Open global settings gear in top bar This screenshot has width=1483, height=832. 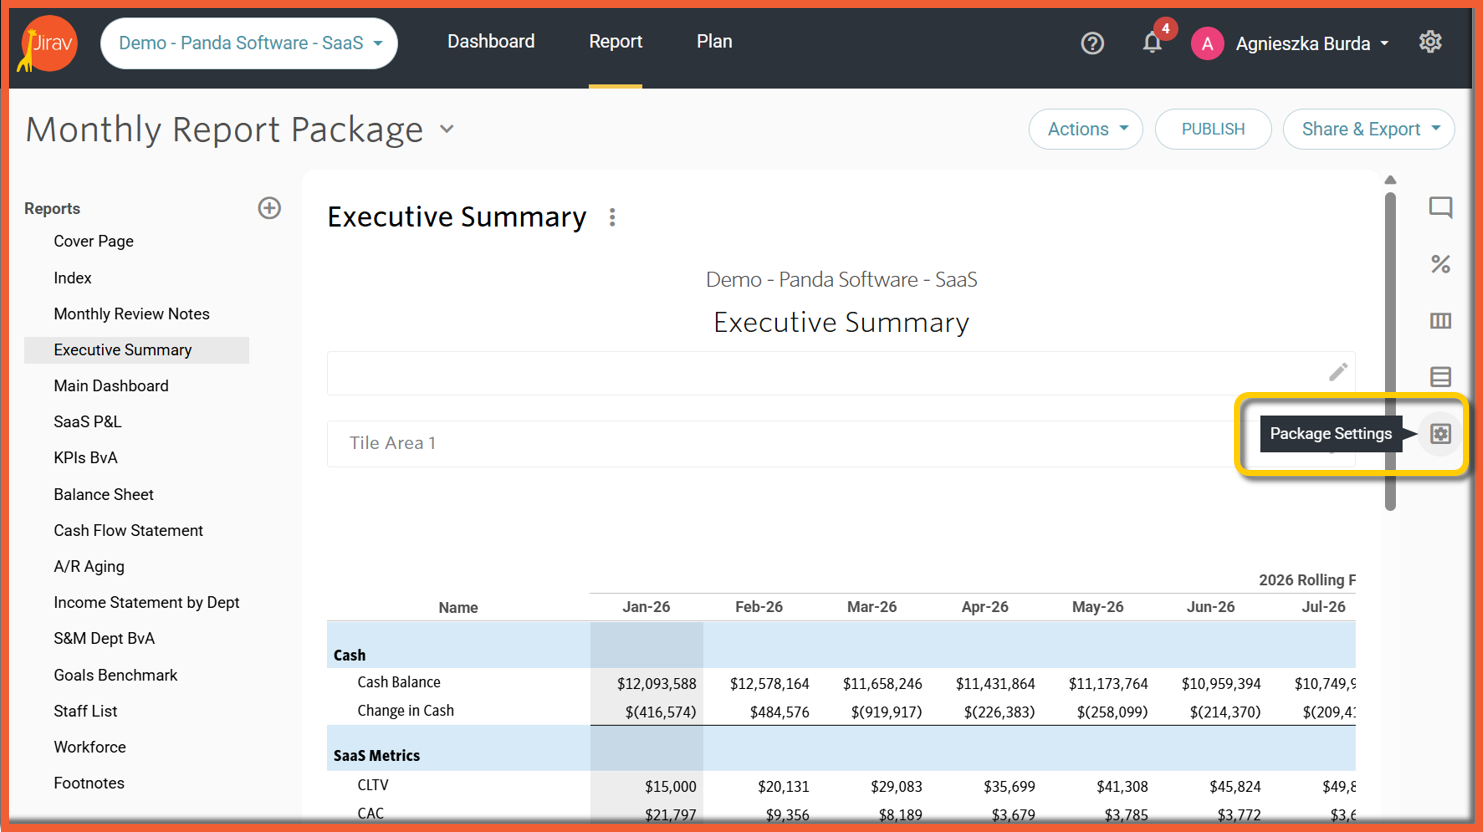tap(1430, 42)
